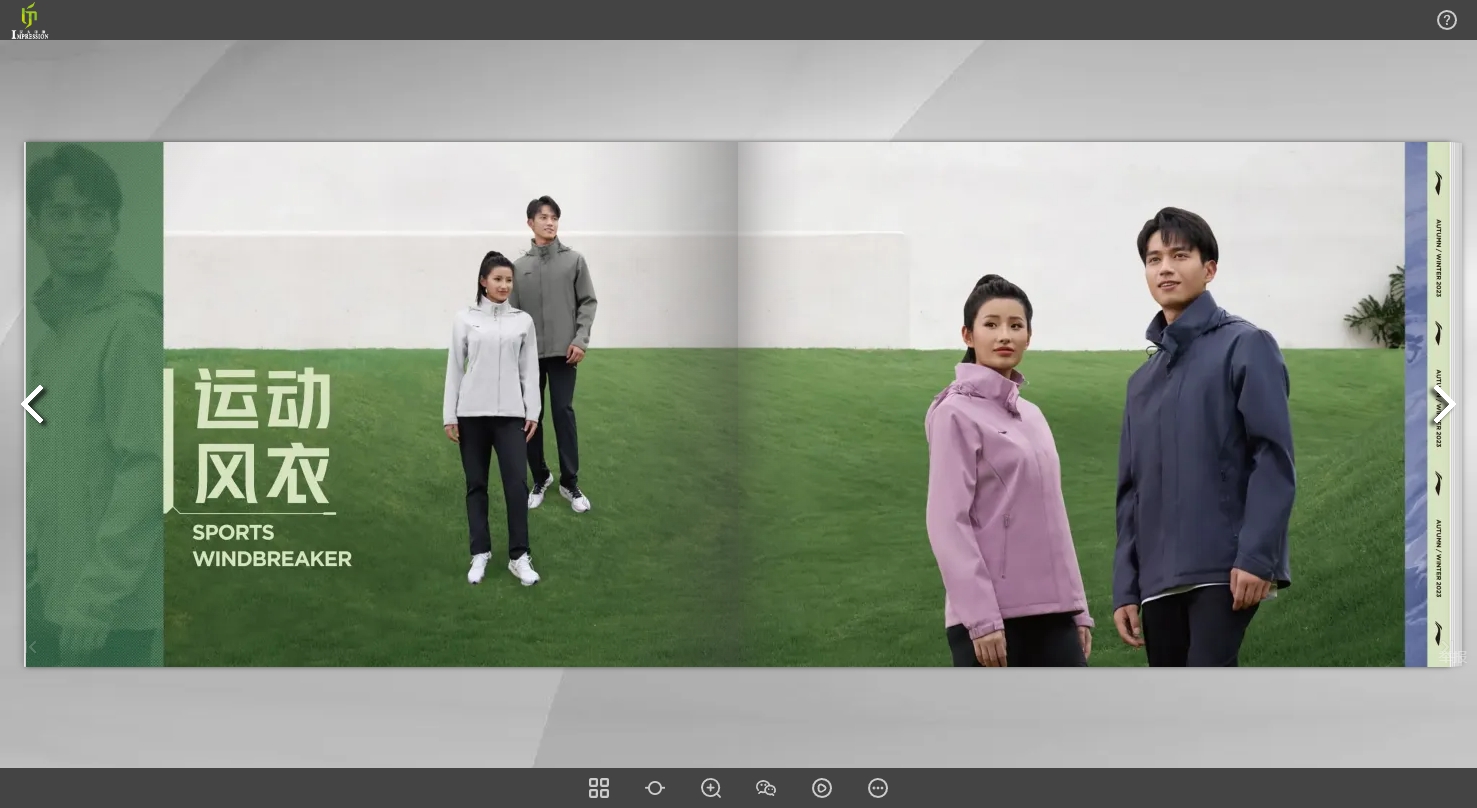Go to the previous page with the large left arrow
The height and width of the screenshot is (808, 1477).
pos(33,404)
